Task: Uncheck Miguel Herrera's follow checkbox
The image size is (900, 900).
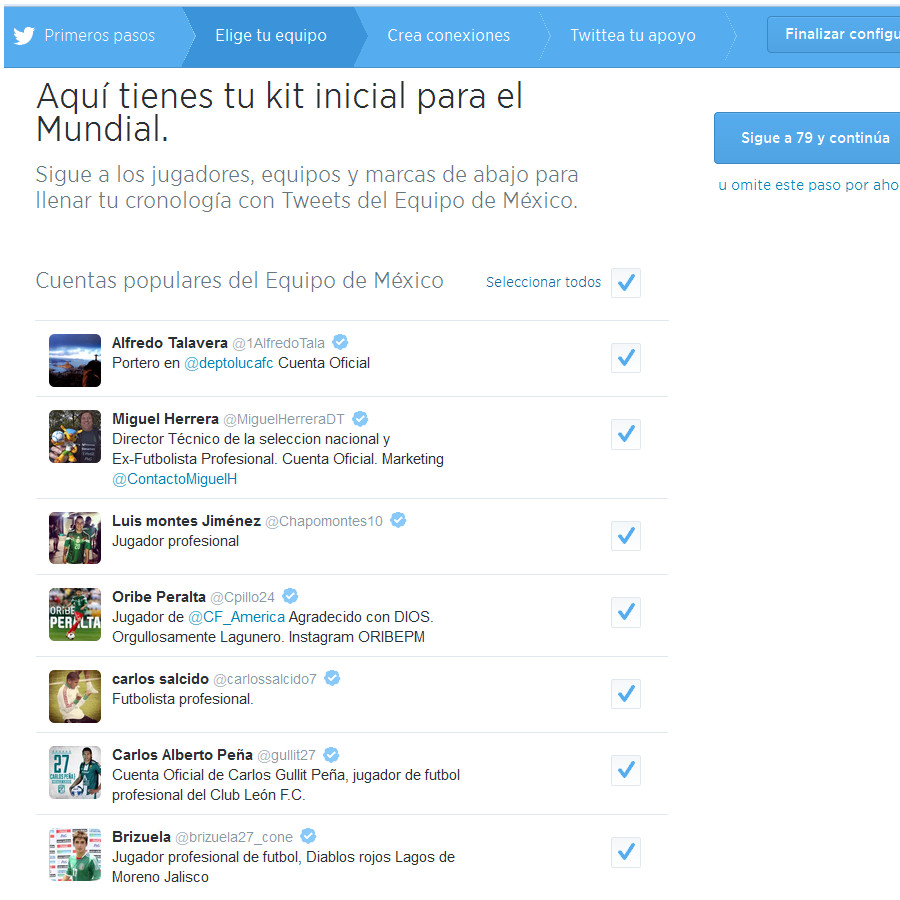Action: tap(625, 434)
